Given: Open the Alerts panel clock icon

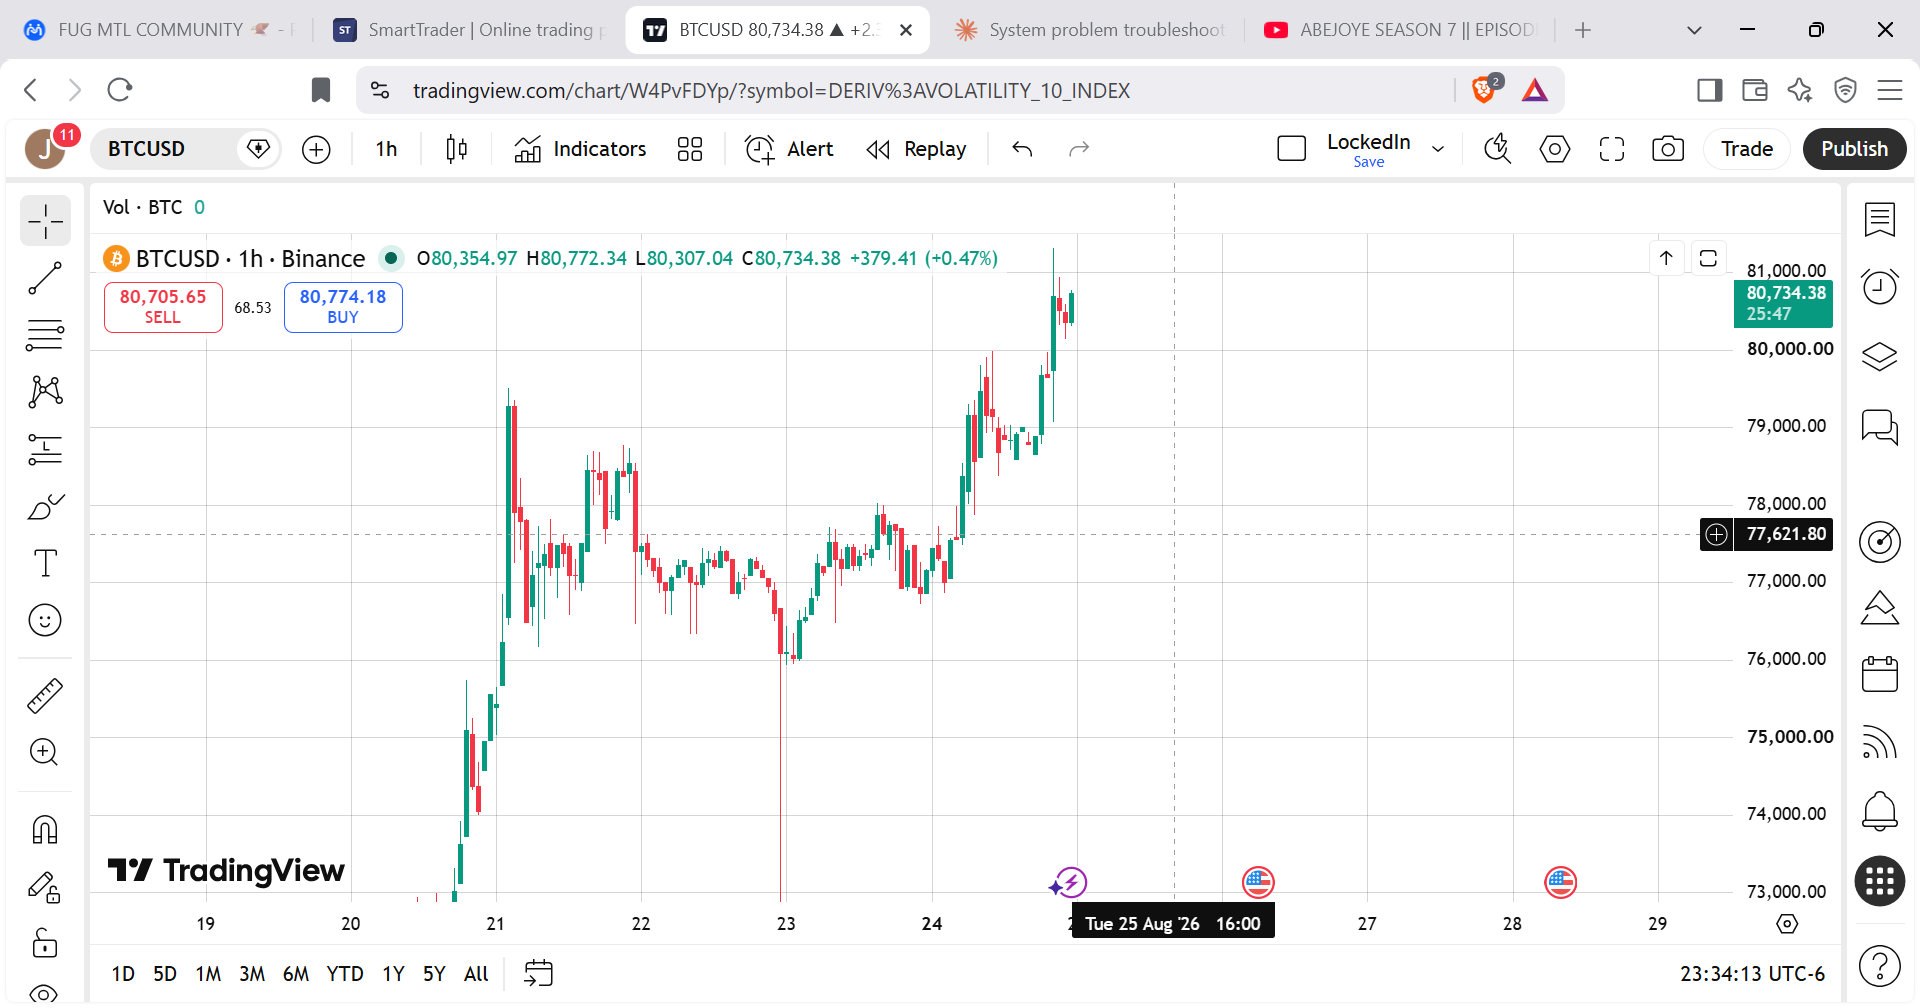Looking at the screenshot, I should (1880, 287).
